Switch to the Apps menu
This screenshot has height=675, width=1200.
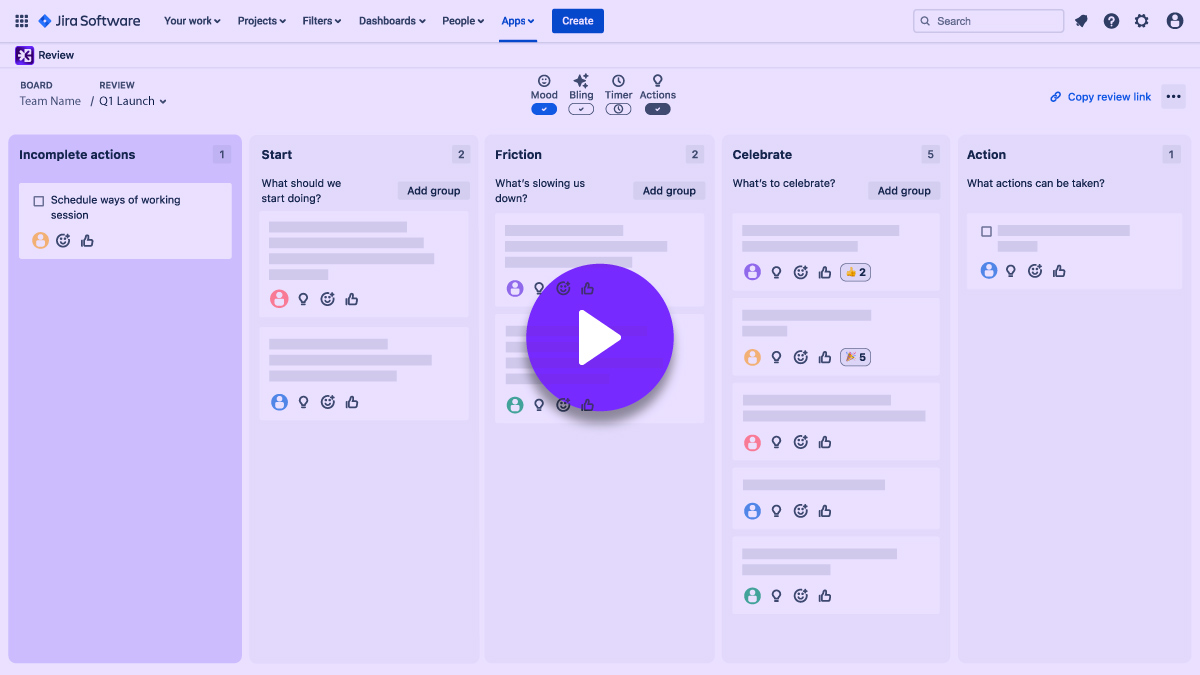(x=518, y=20)
